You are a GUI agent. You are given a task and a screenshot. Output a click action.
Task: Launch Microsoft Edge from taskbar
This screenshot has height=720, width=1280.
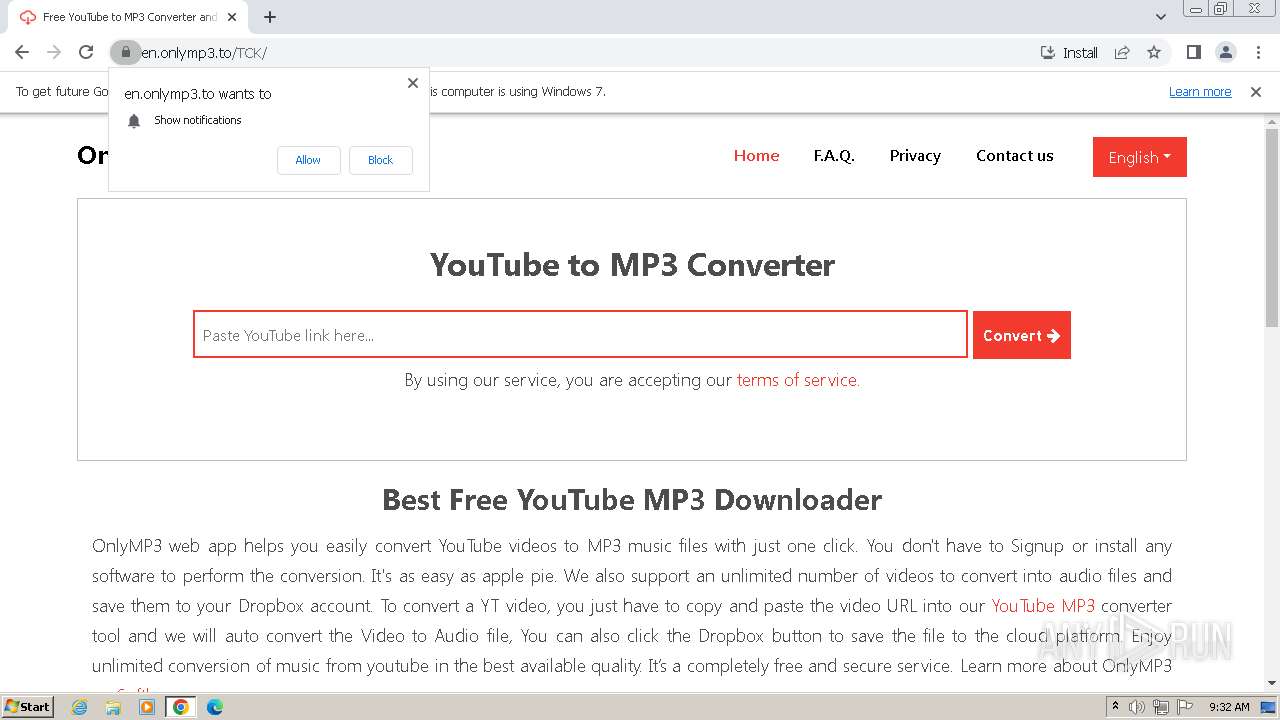214,707
